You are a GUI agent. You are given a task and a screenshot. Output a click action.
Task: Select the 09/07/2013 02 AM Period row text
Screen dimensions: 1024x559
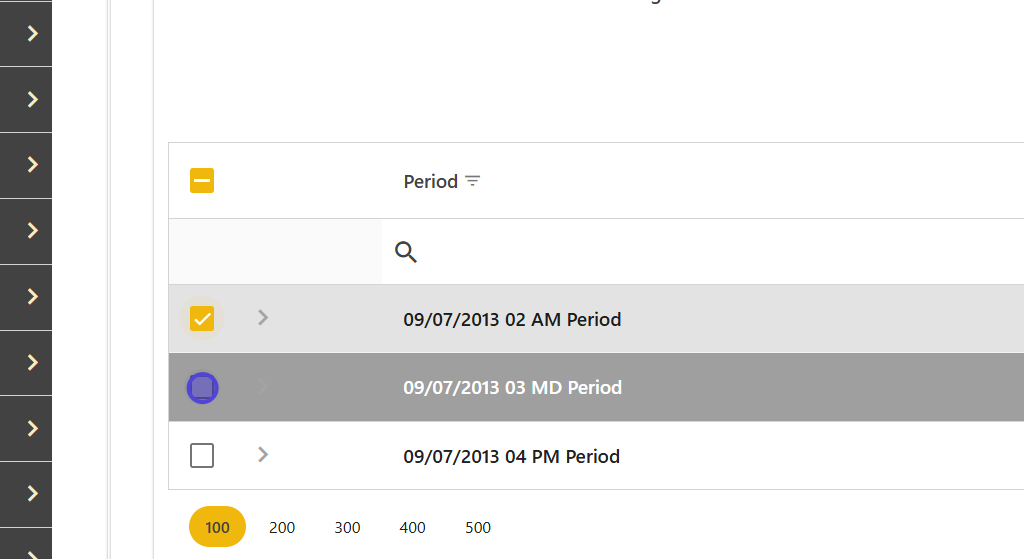pos(512,320)
